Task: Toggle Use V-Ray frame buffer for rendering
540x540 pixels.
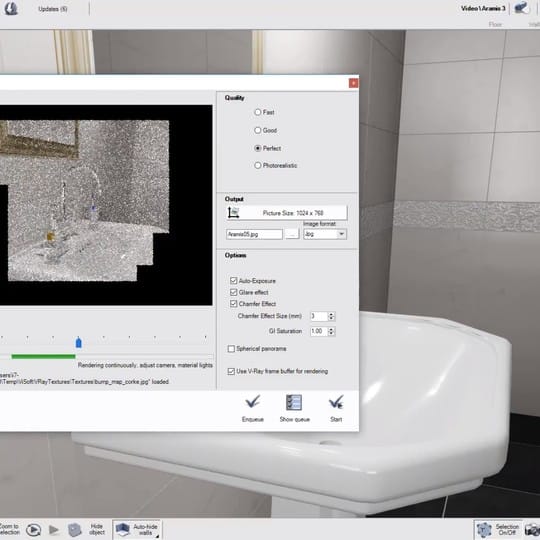Action: 231,371
